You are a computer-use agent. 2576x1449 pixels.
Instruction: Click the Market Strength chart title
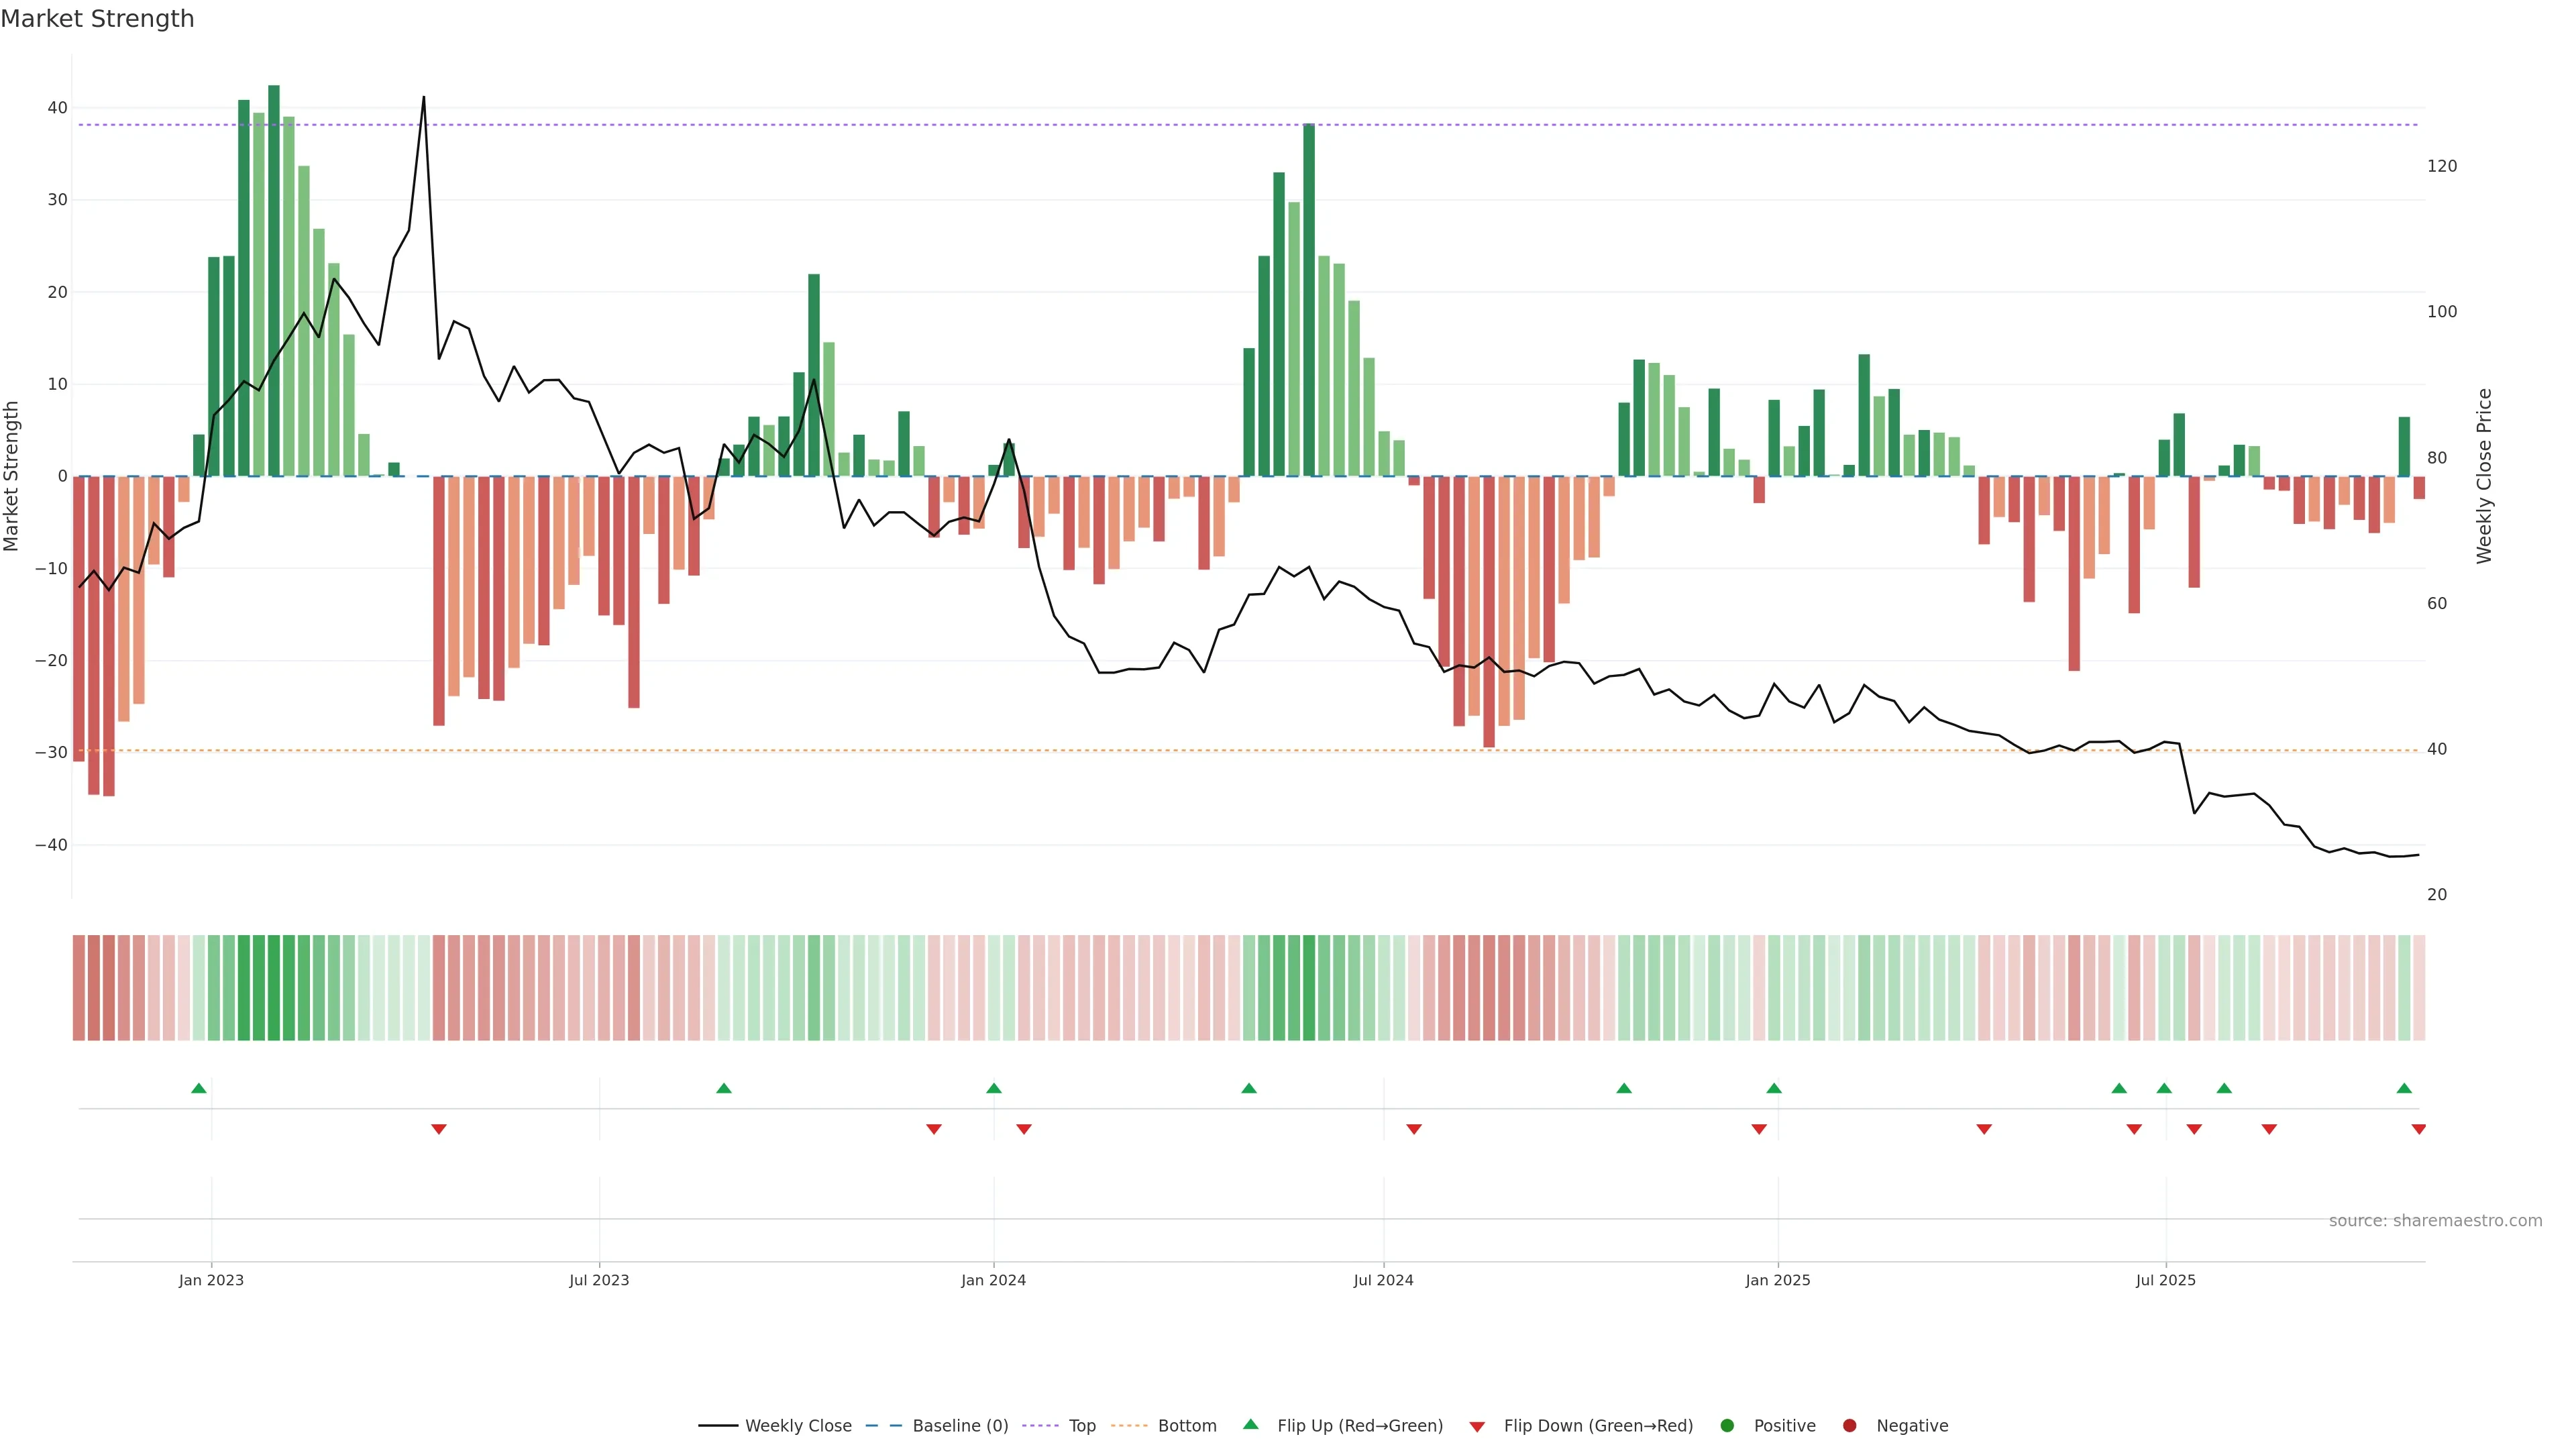(97, 19)
